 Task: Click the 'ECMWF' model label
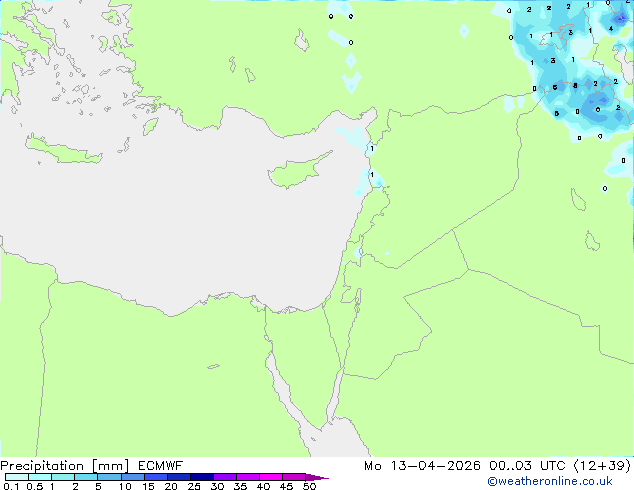[161, 466]
